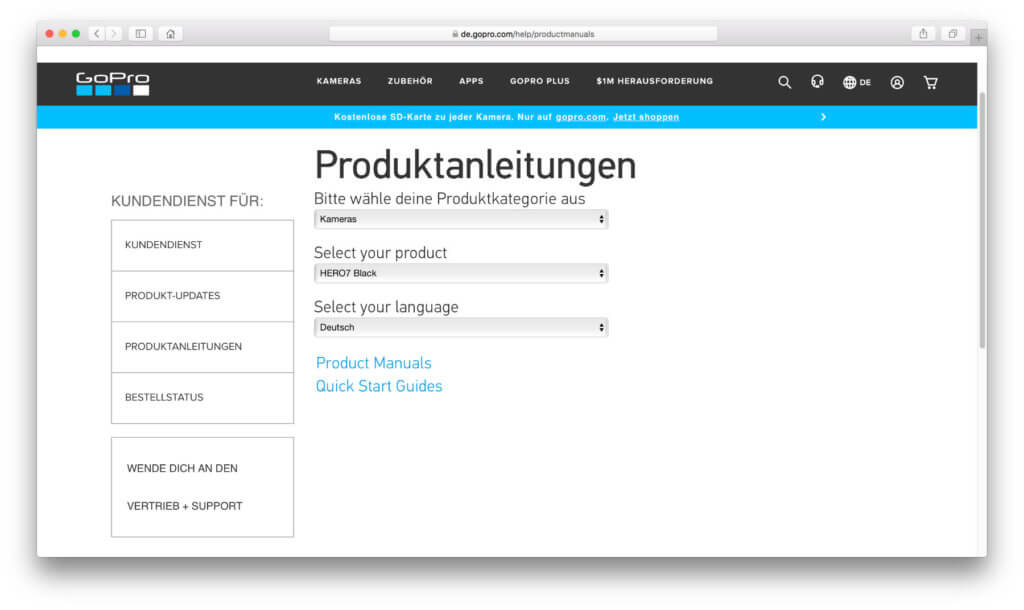Image resolution: width=1024 pixels, height=610 pixels.
Task: Go back with Safari back arrow
Action: click(97, 33)
